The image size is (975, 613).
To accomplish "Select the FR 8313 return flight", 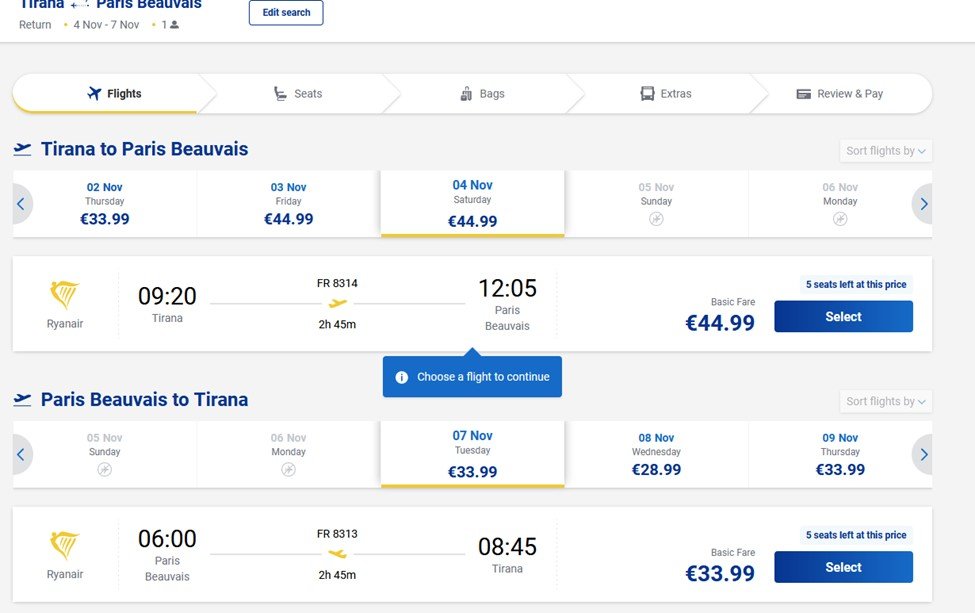I will click(843, 567).
